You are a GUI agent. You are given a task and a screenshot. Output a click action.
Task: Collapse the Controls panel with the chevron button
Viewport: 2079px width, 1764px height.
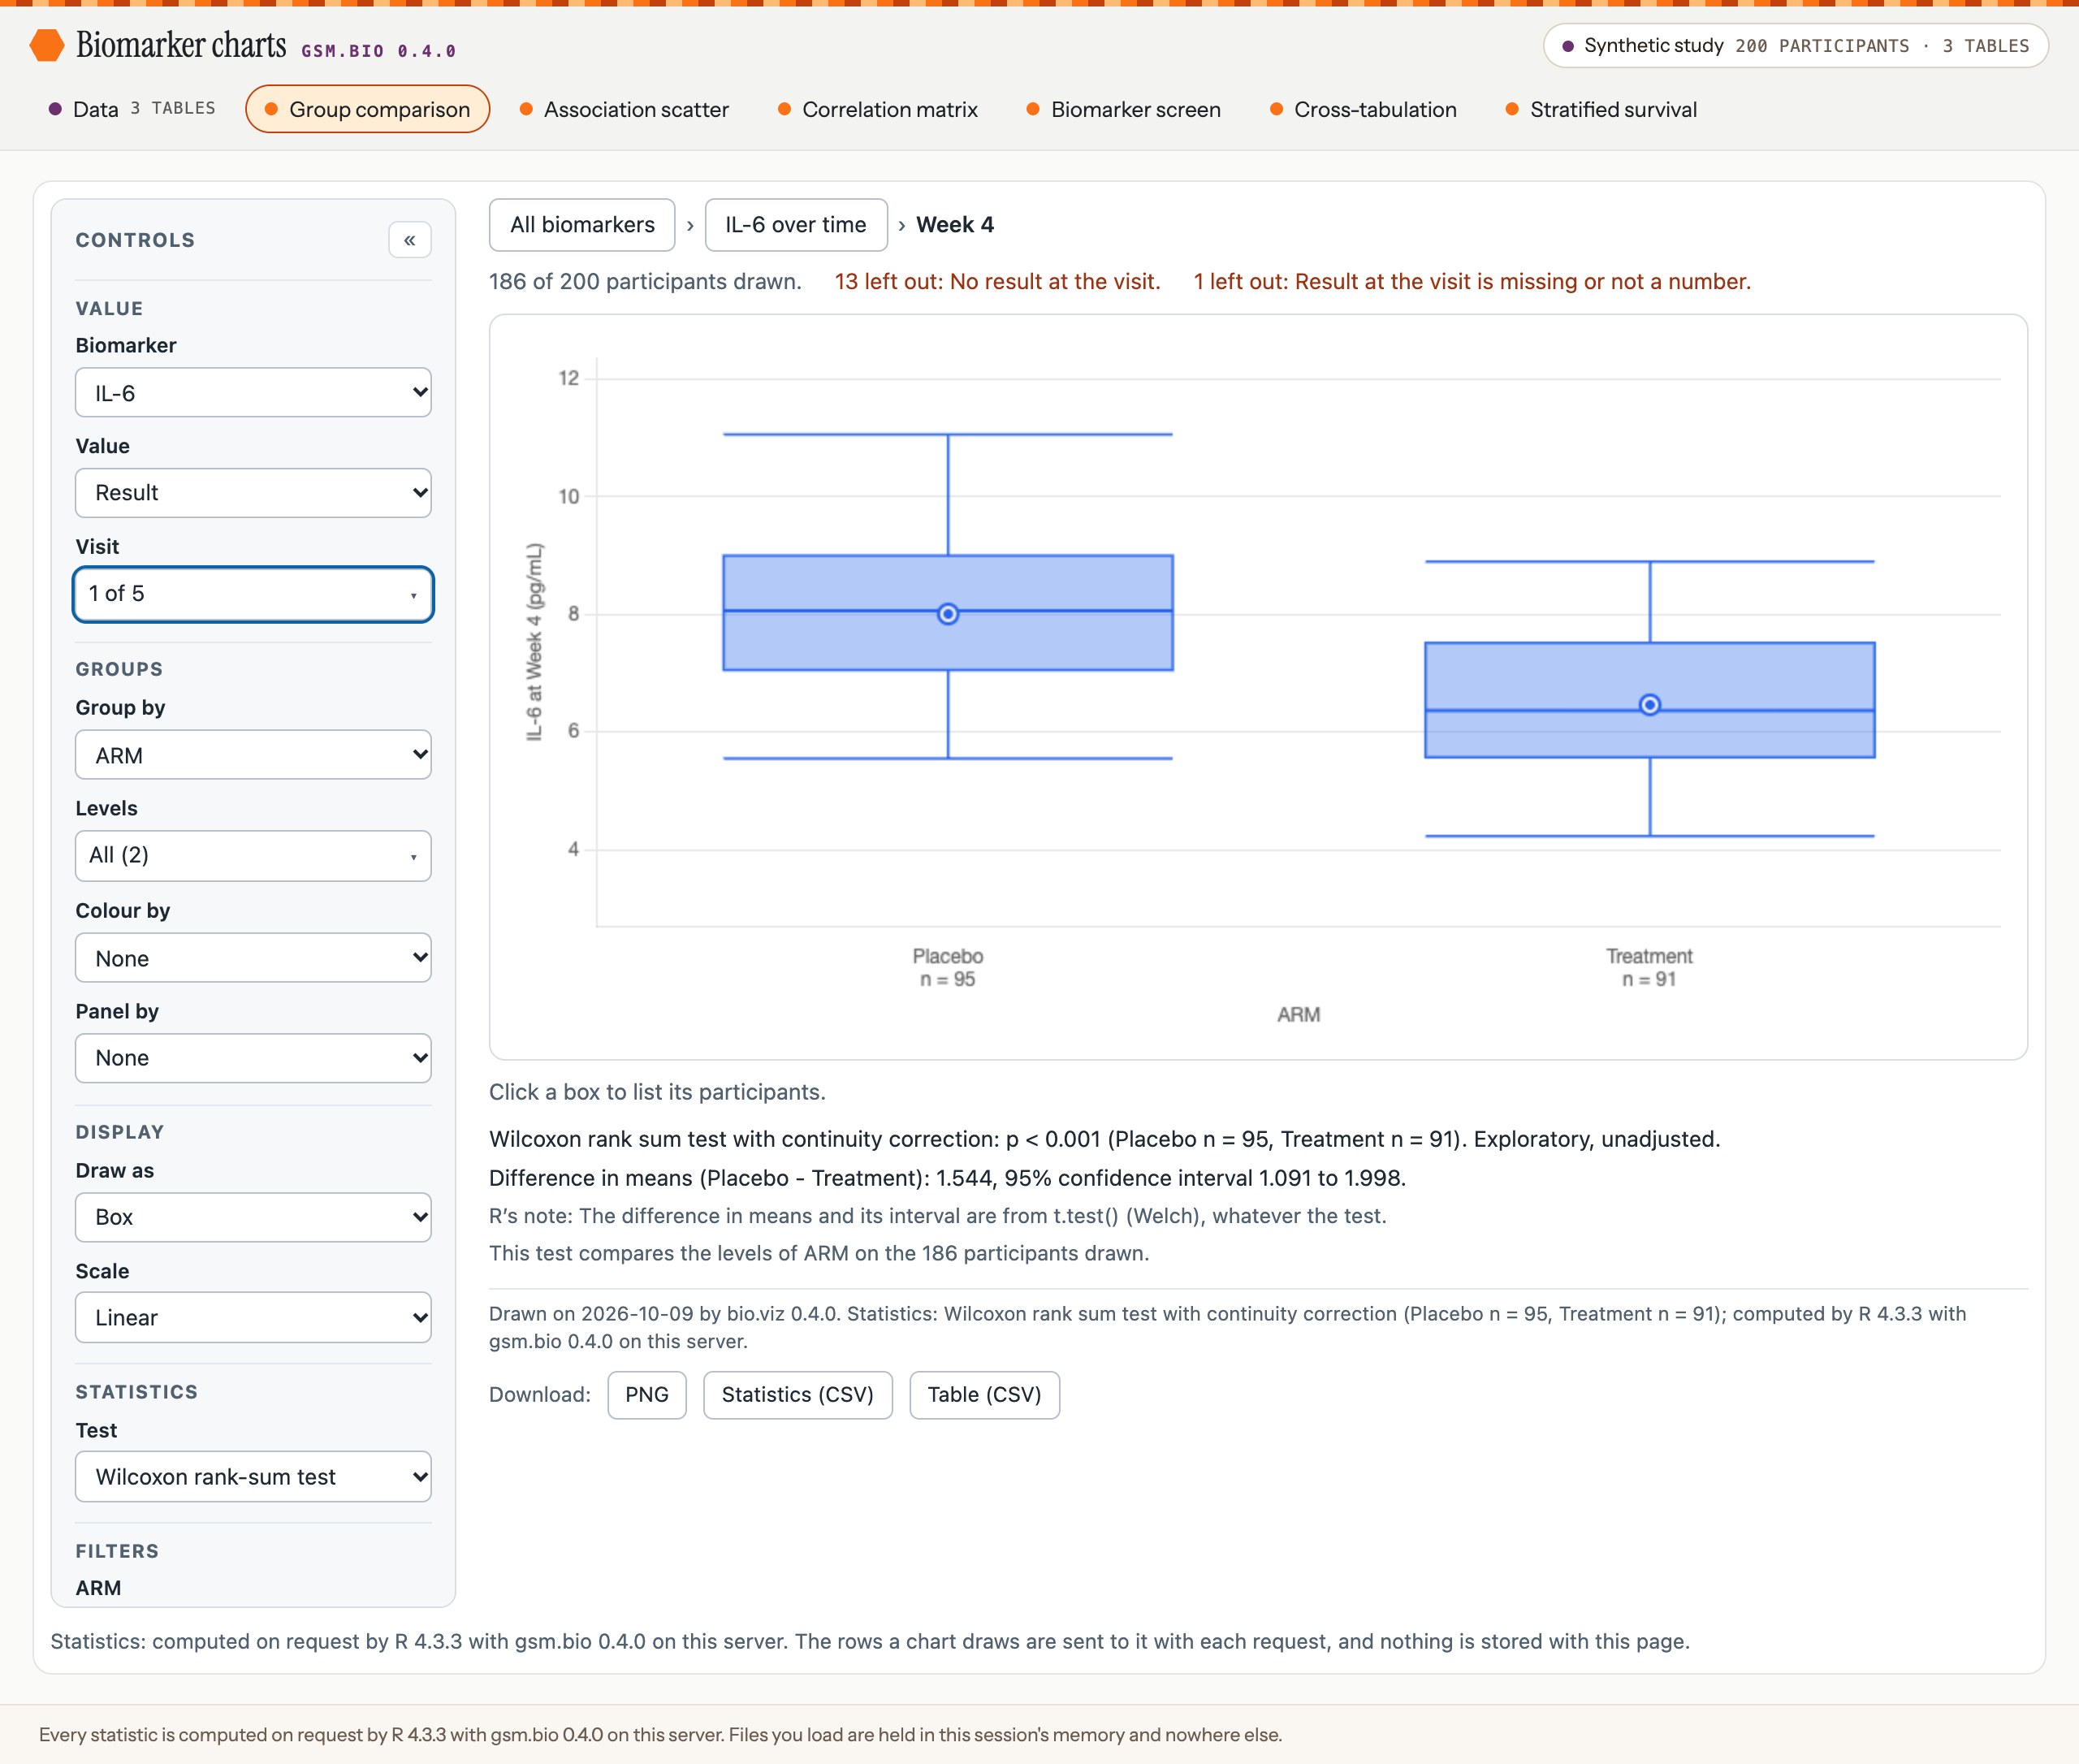click(x=409, y=240)
